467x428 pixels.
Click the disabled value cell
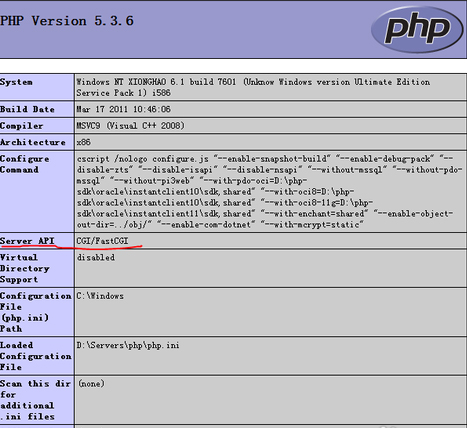click(x=271, y=268)
